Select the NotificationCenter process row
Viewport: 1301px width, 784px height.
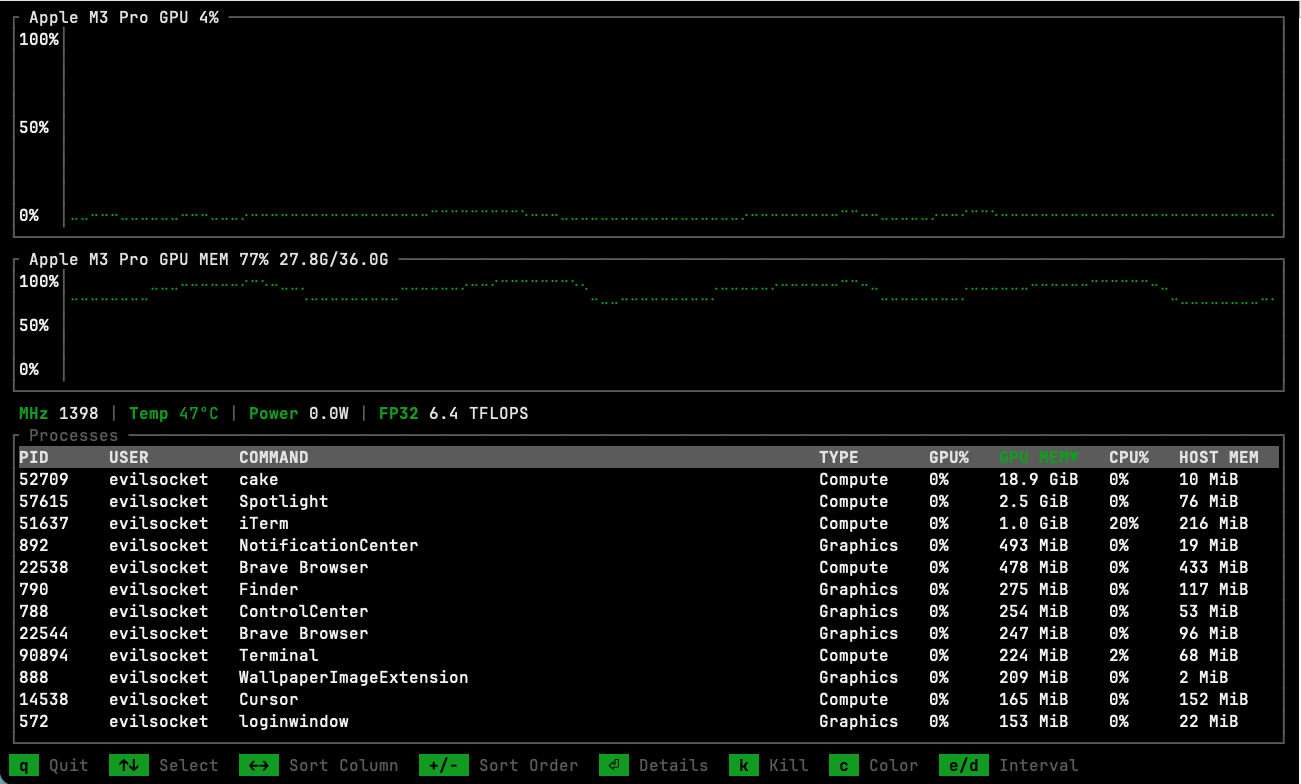click(649, 545)
